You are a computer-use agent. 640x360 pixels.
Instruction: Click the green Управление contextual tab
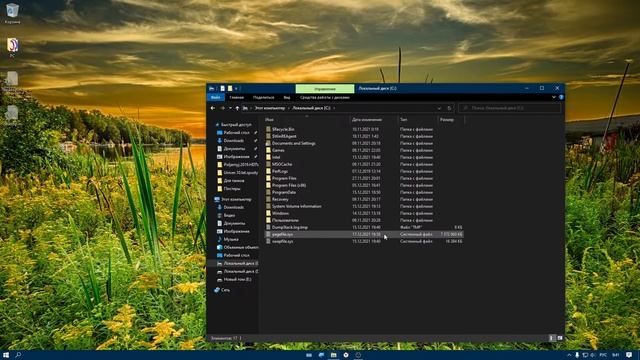pos(325,88)
